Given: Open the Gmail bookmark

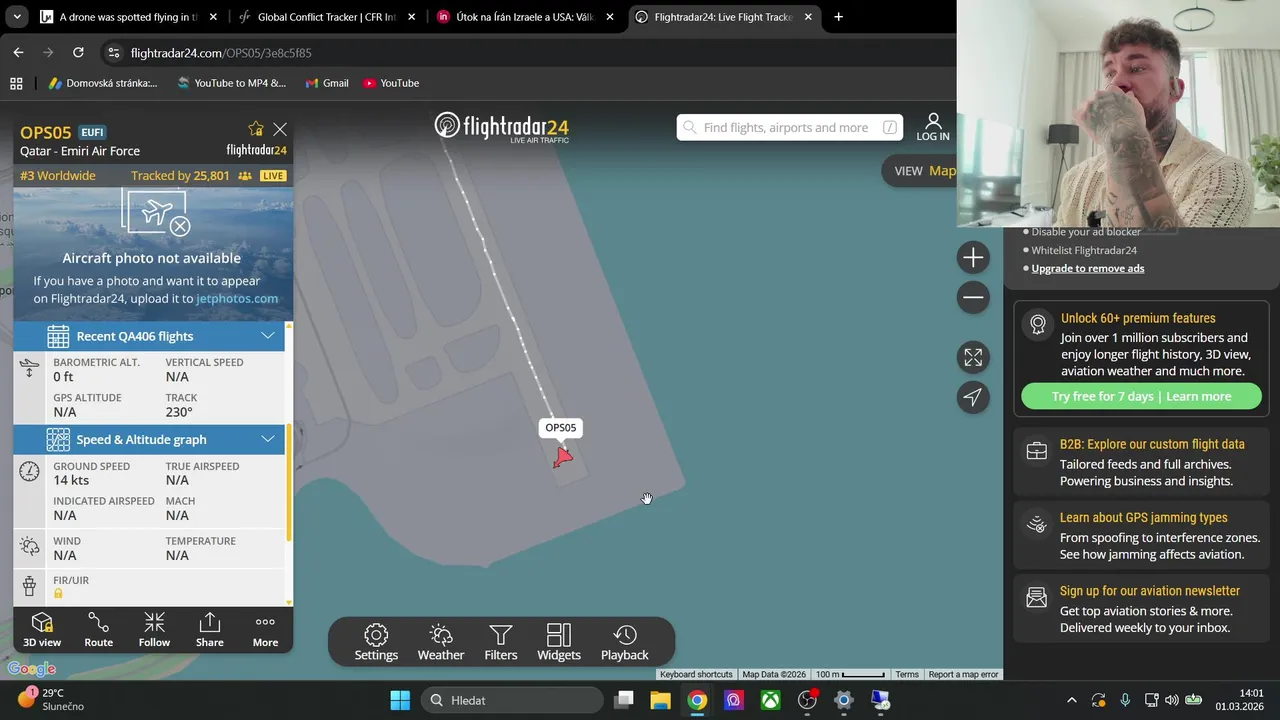Looking at the screenshot, I should [327, 83].
